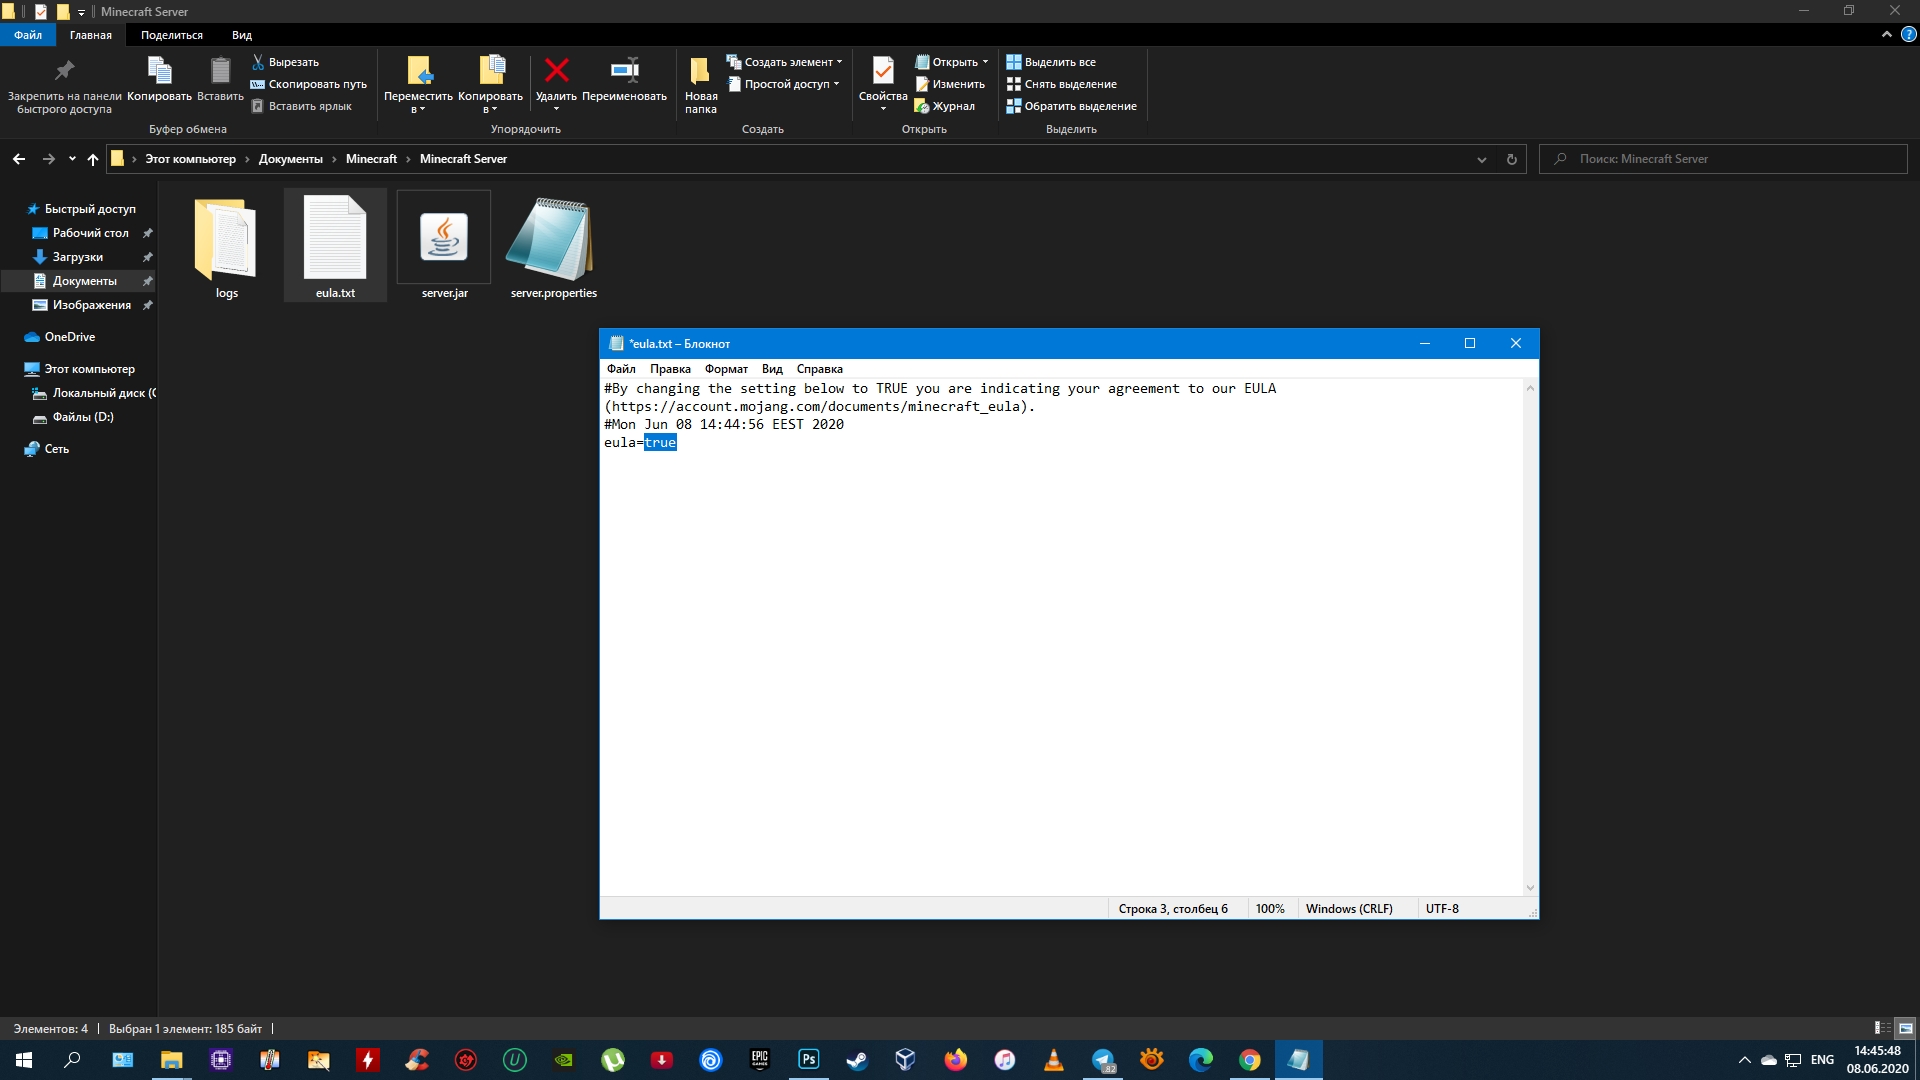The width and height of the screenshot is (1920, 1080).
Task: Collapse the ribbon with the chevron
Action: 1886,34
